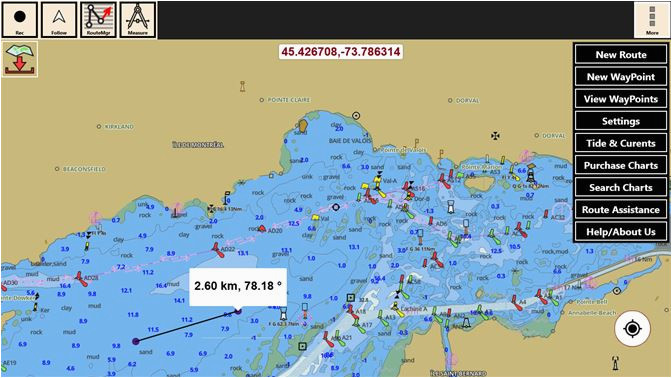Select New WayPoint menu entry
The height and width of the screenshot is (378, 672).
coord(621,77)
